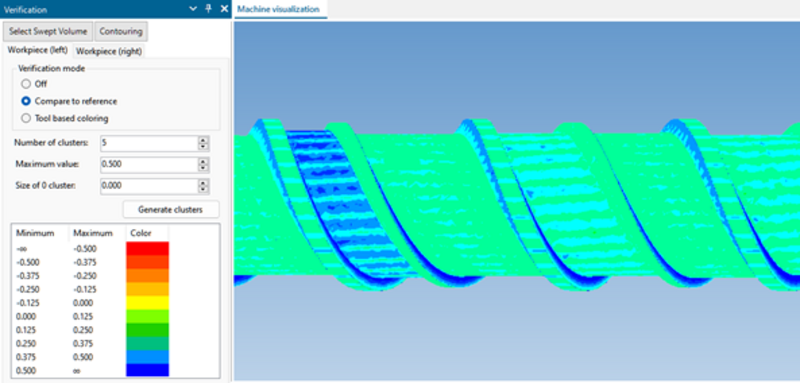This screenshot has height=383, width=800.
Task: Click the Generate clusters button
Action: click(171, 210)
